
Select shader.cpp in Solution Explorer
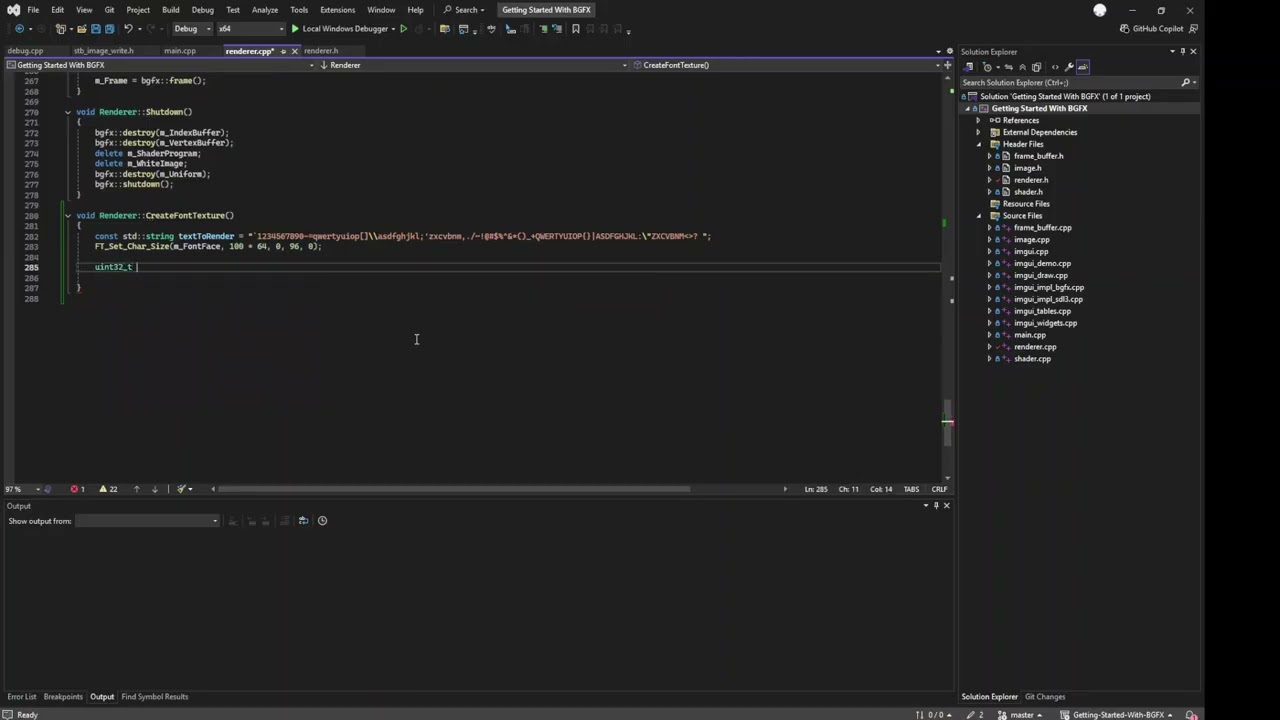point(1032,359)
